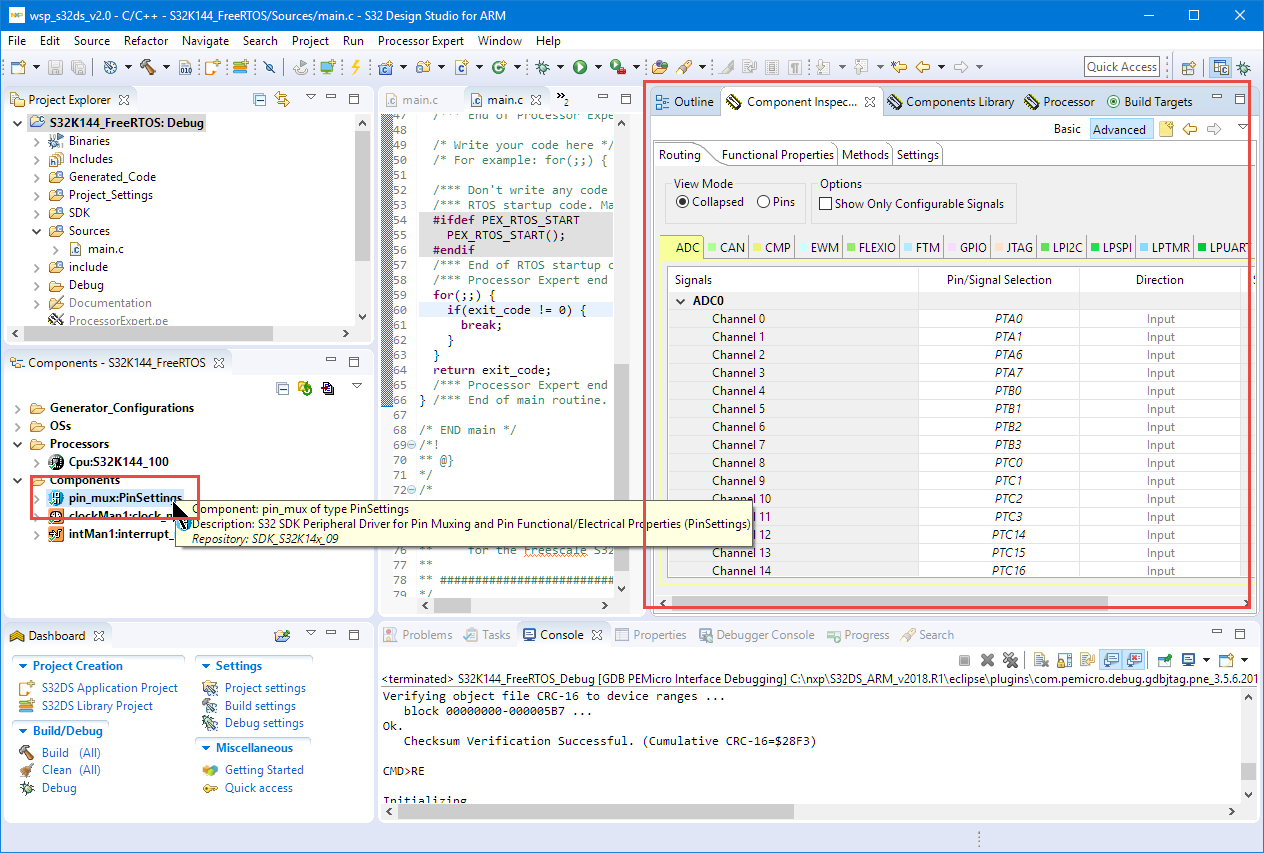Screen dimensions: 1264x853
Task: Click Remove All Terminated Launches in Console
Action: 1010,660
